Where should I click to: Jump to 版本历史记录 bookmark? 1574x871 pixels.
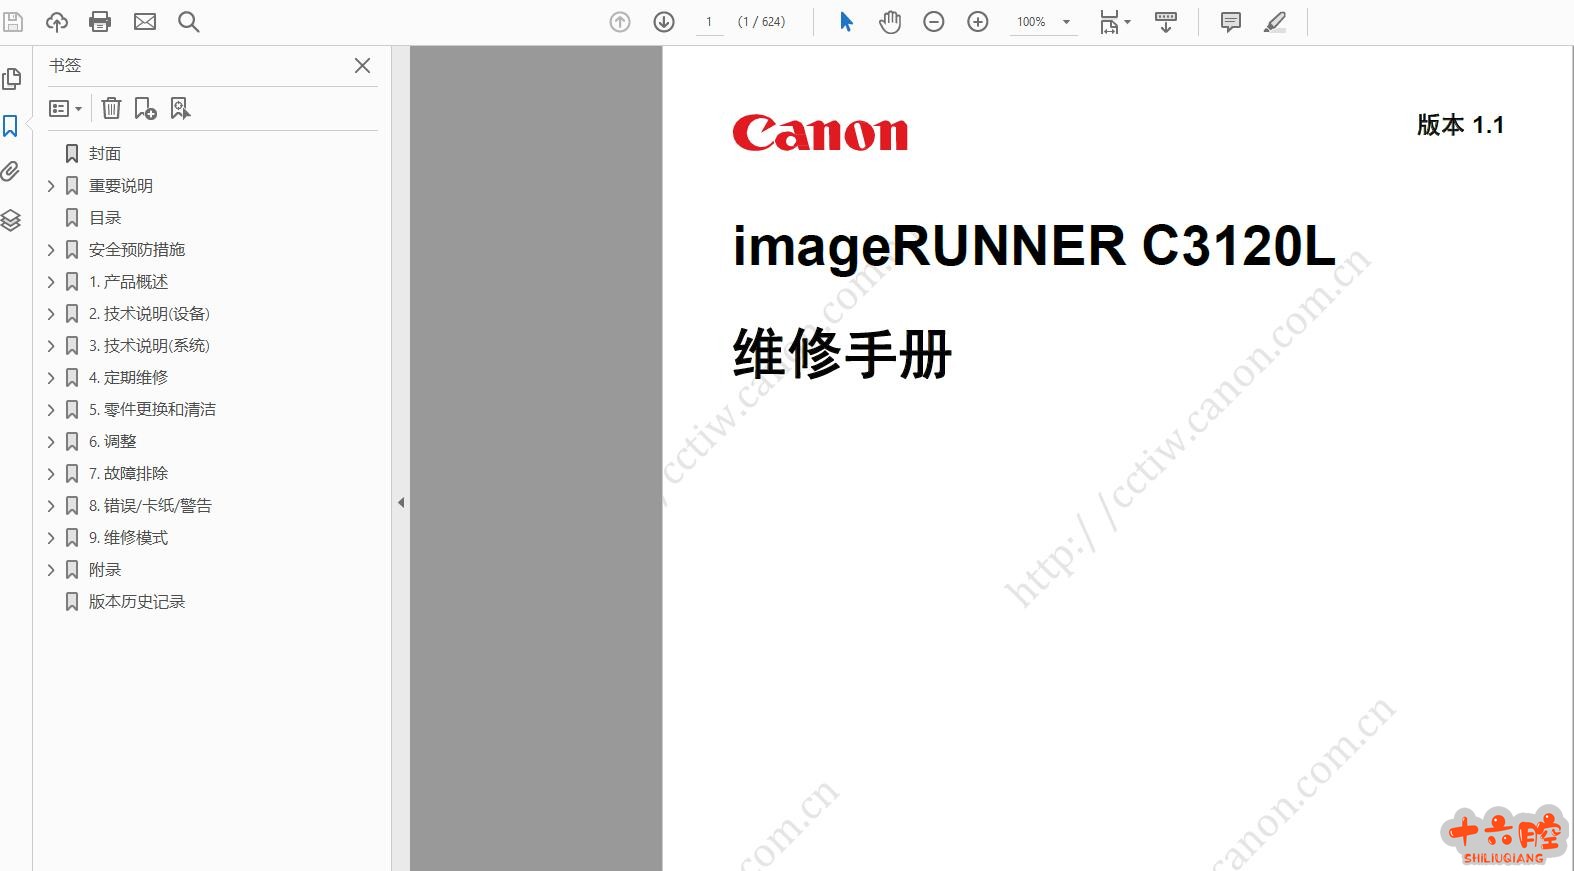137,602
